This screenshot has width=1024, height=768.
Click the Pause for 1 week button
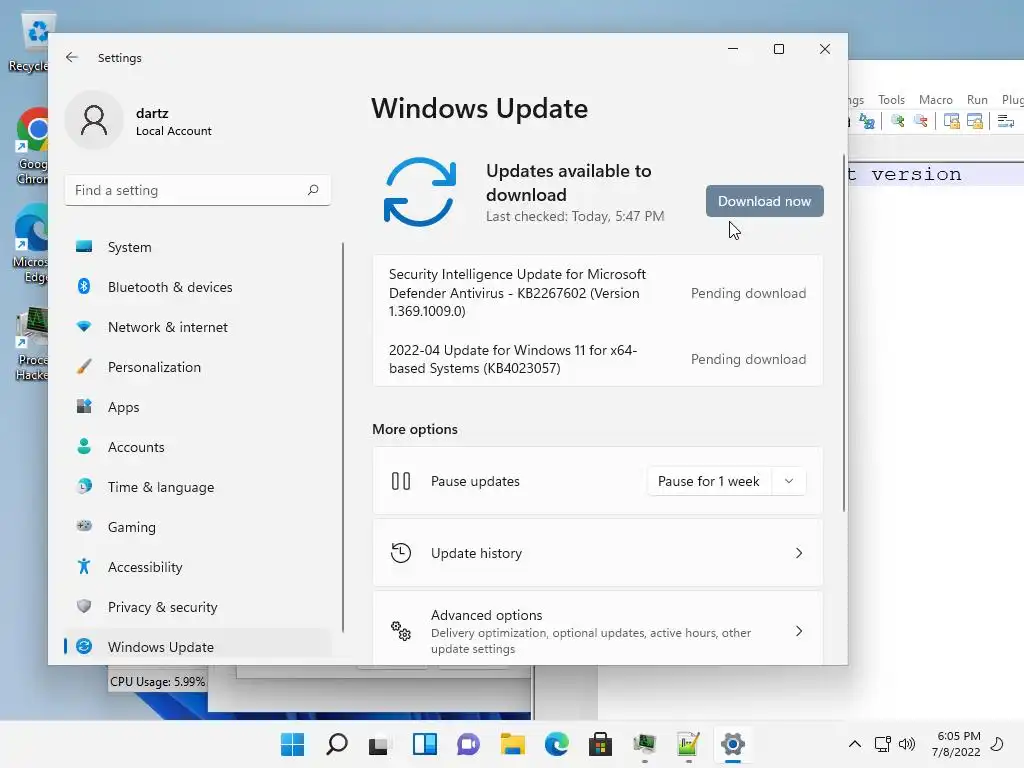pos(709,481)
